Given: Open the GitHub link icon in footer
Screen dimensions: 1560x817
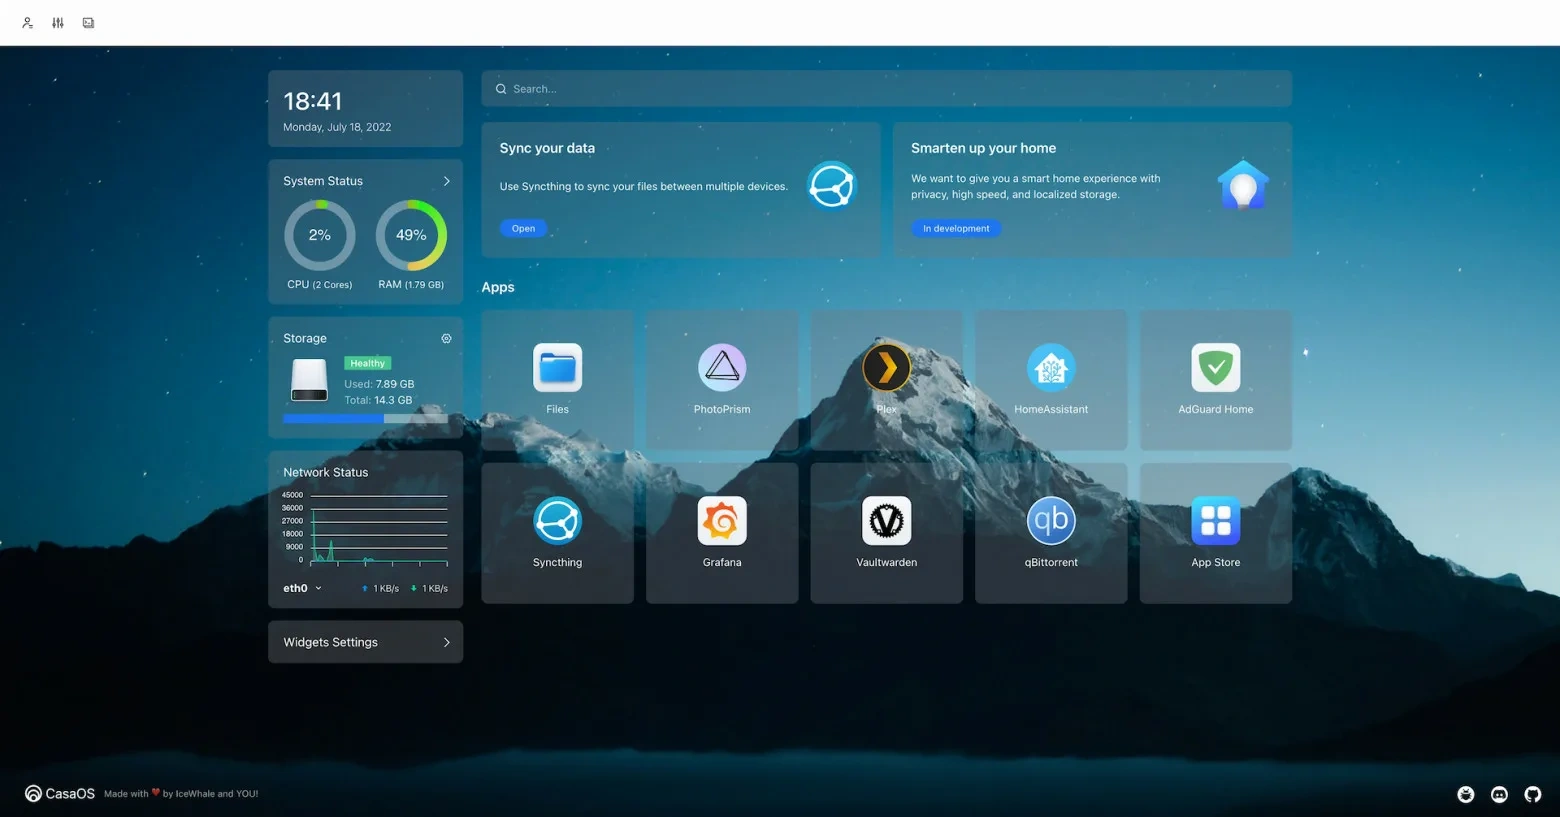Looking at the screenshot, I should tap(1532, 794).
